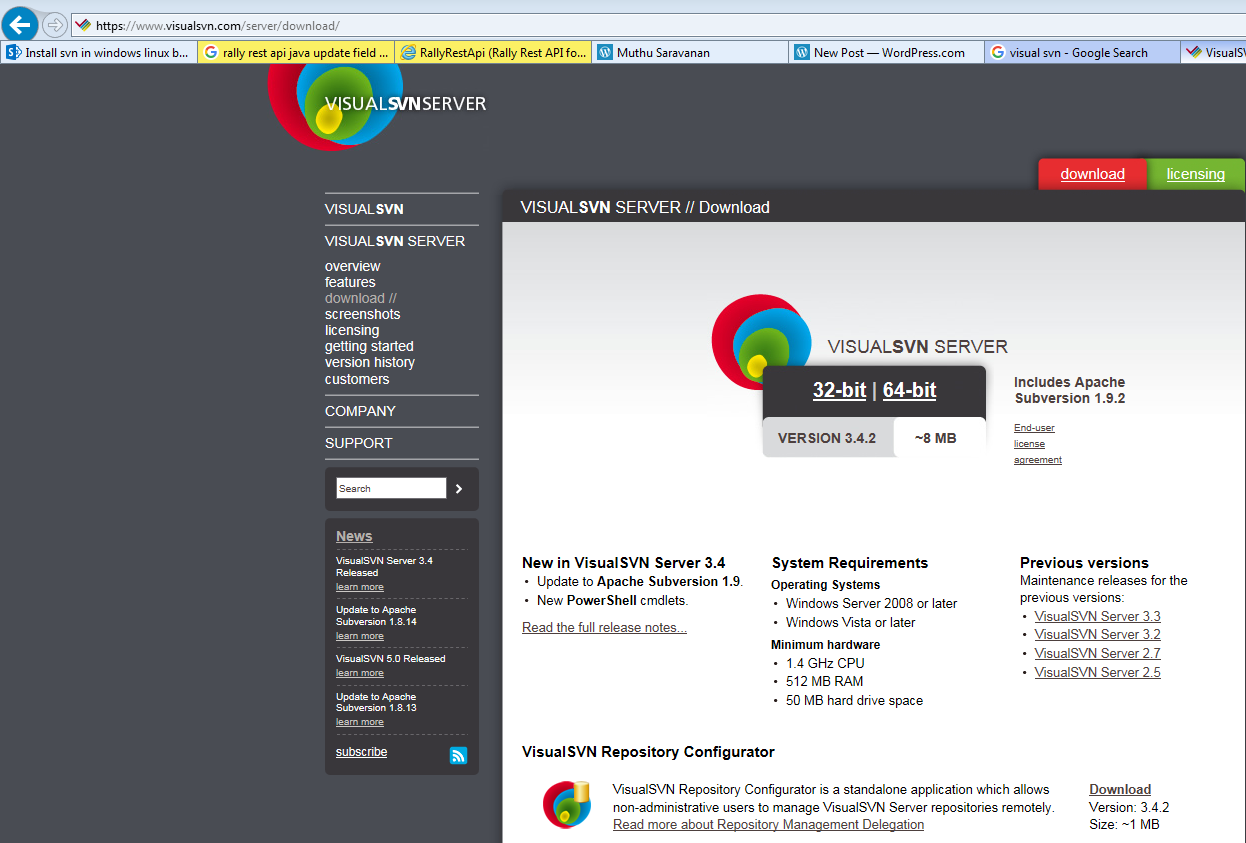Open Read the full release notes link

604,628
